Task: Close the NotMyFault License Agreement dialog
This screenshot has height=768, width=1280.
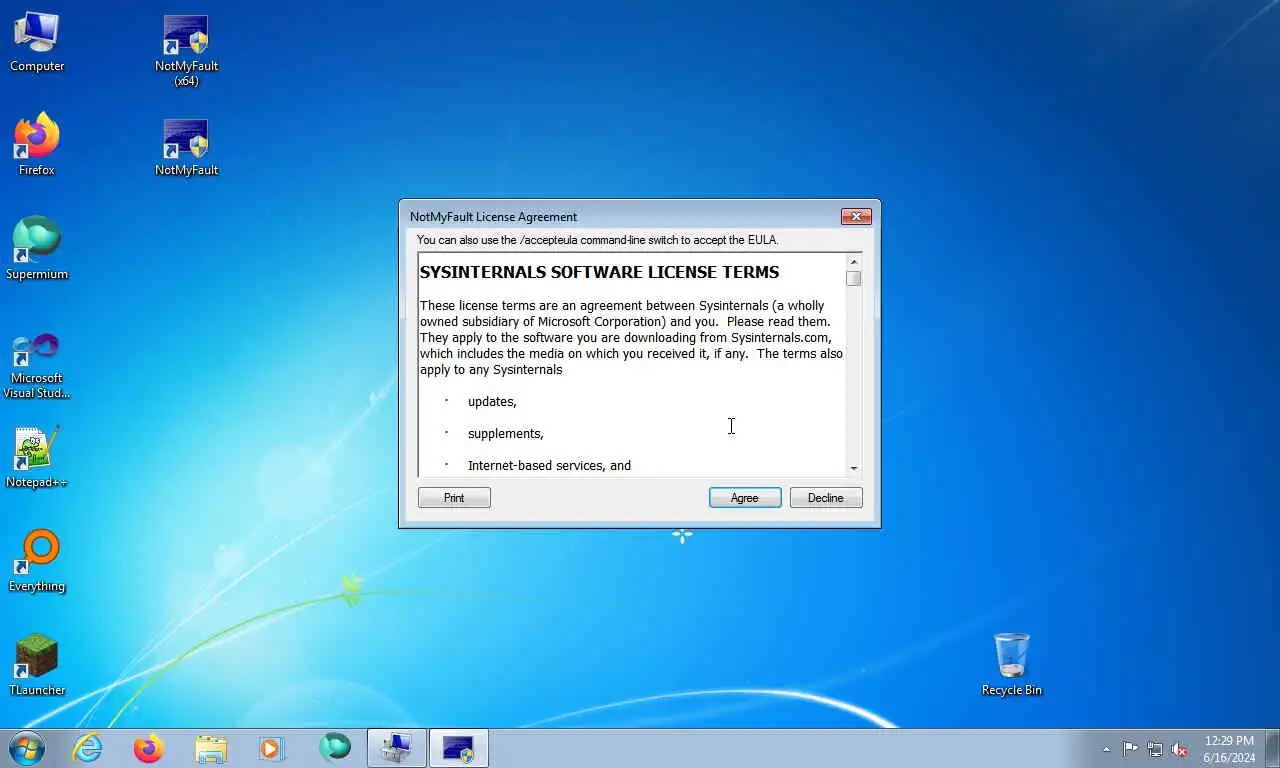Action: pyautogui.click(x=856, y=216)
